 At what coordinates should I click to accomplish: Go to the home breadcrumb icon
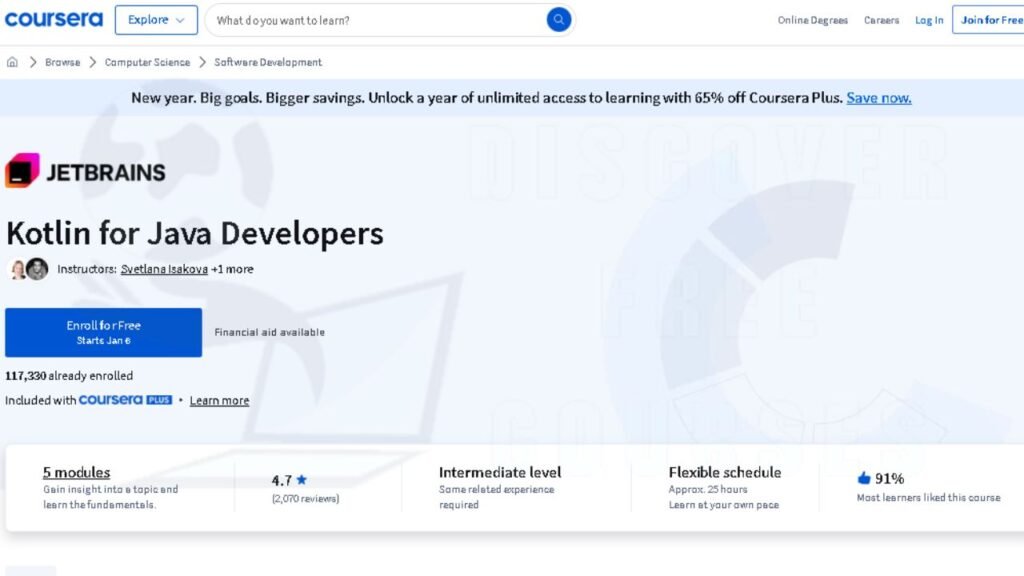pyautogui.click(x=12, y=62)
